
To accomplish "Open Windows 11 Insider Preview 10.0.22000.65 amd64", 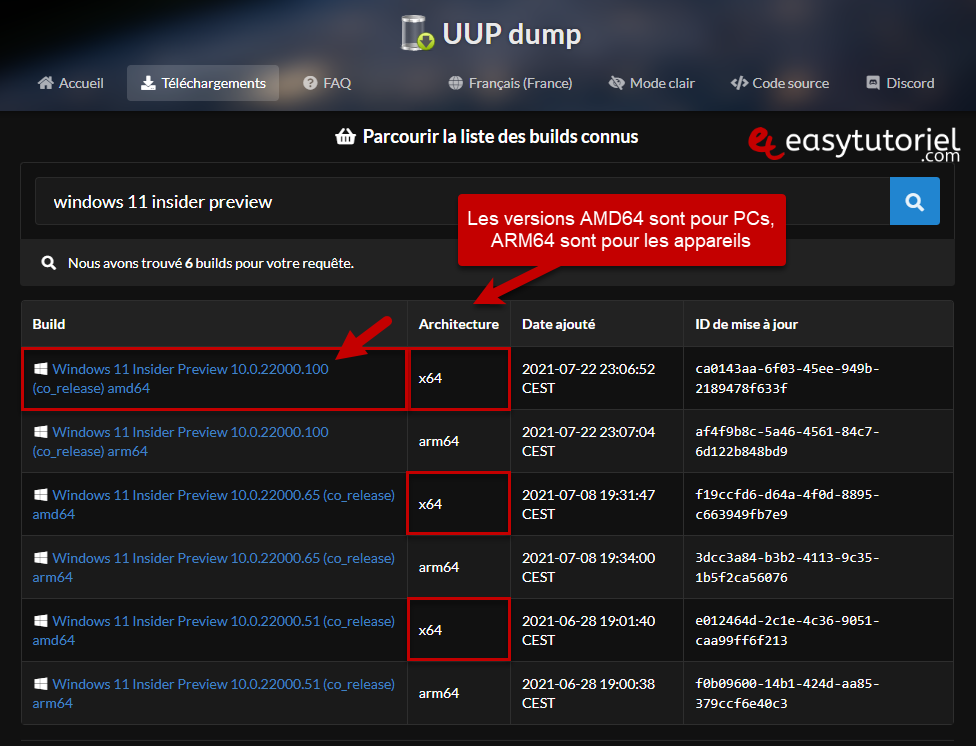I will coord(214,504).
